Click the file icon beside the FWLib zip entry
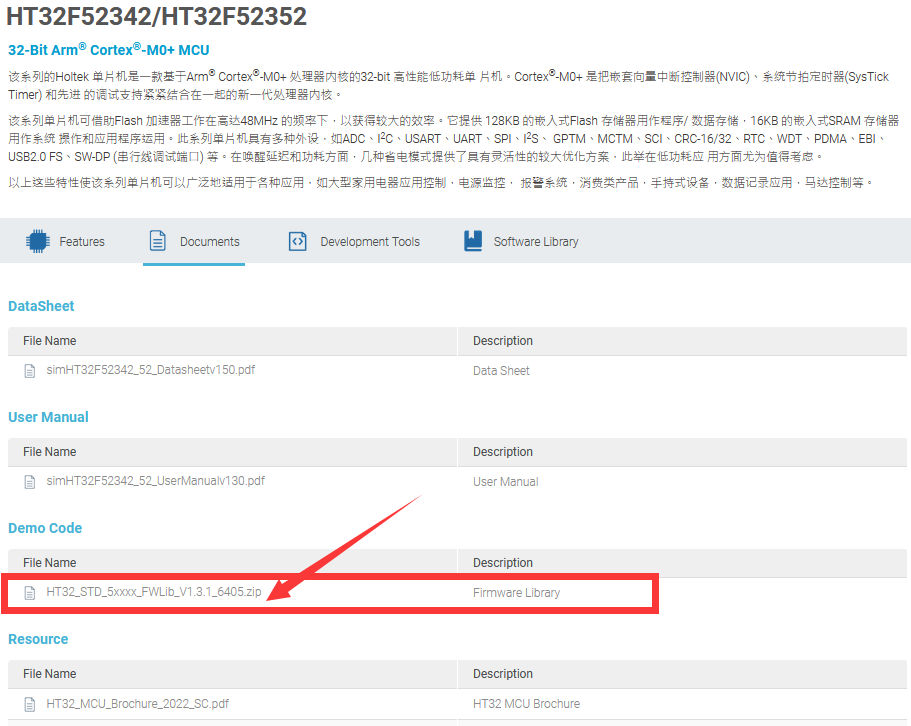 (30, 592)
